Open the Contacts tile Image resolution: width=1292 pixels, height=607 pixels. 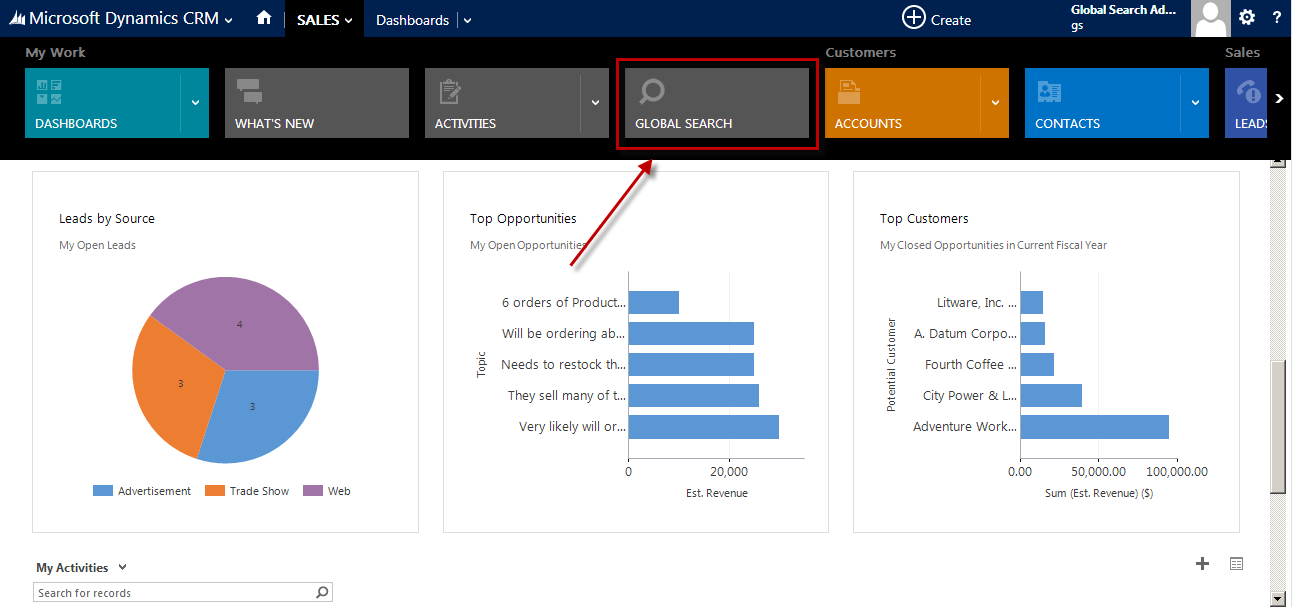[1102, 103]
